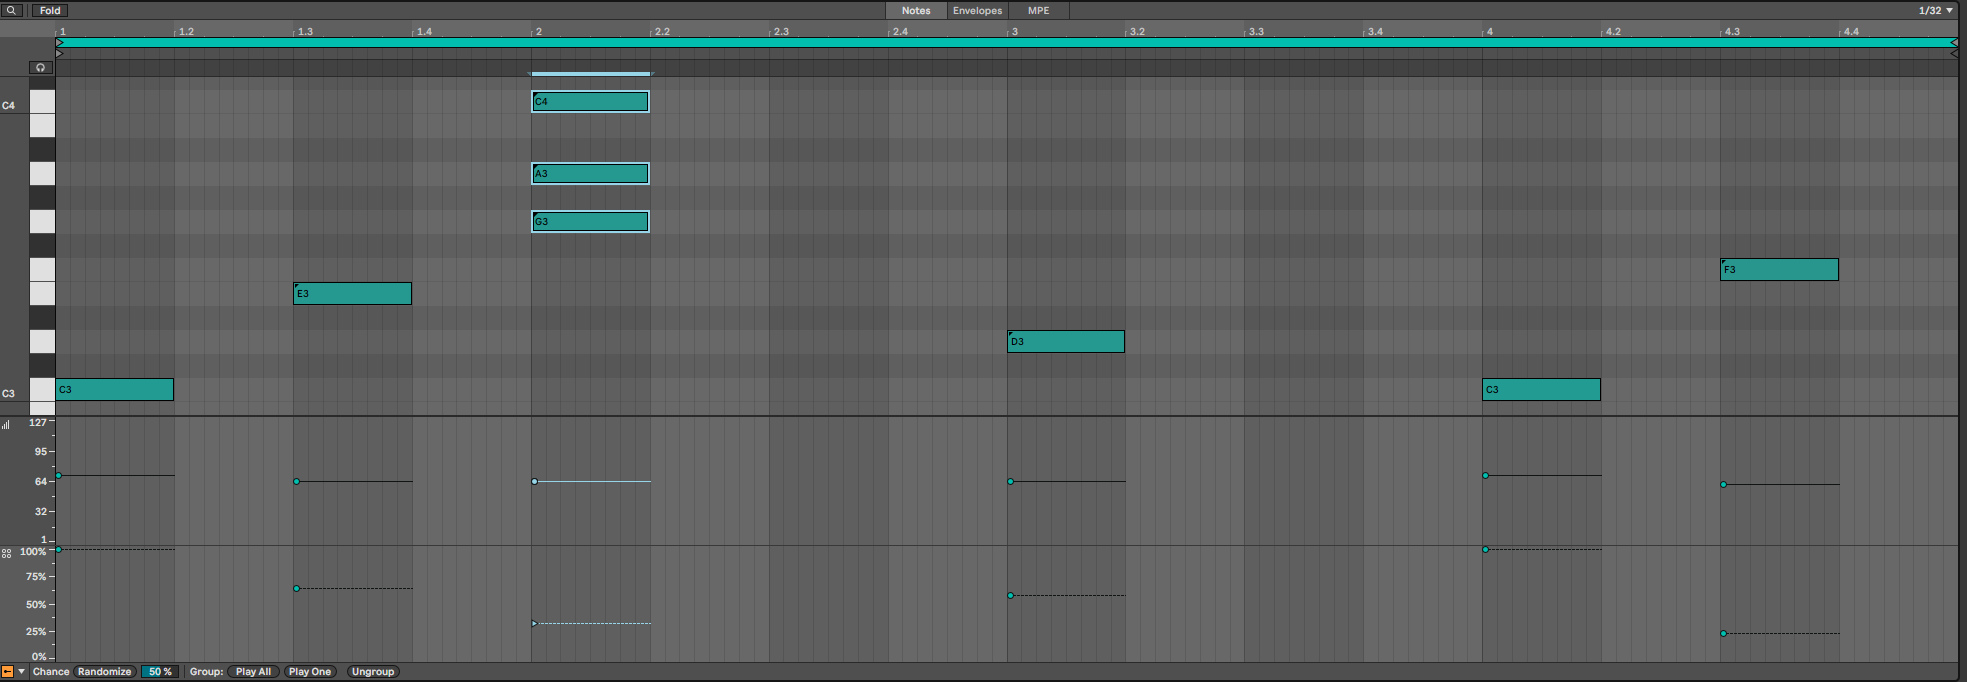Screen dimensions: 1967x682
Task: Select the C3 note at bar 4
Action: [1541, 390]
